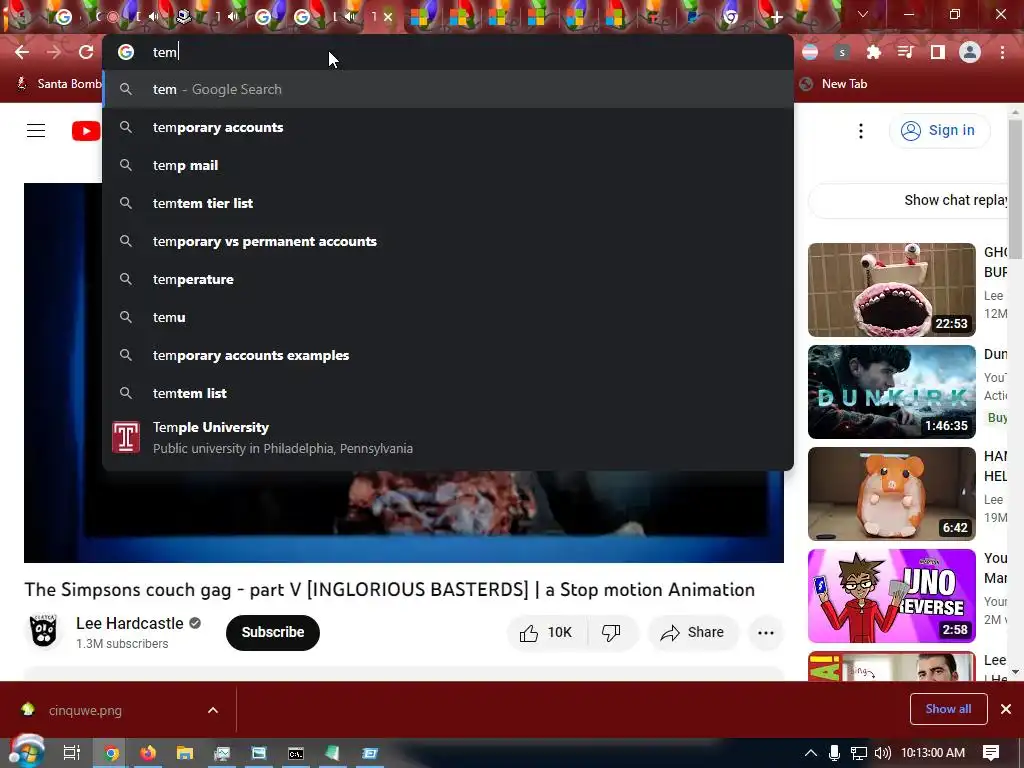This screenshot has width=1024, height=768.
Task: Like the video with 10K thumbs-up
Action: pos(547,632)
